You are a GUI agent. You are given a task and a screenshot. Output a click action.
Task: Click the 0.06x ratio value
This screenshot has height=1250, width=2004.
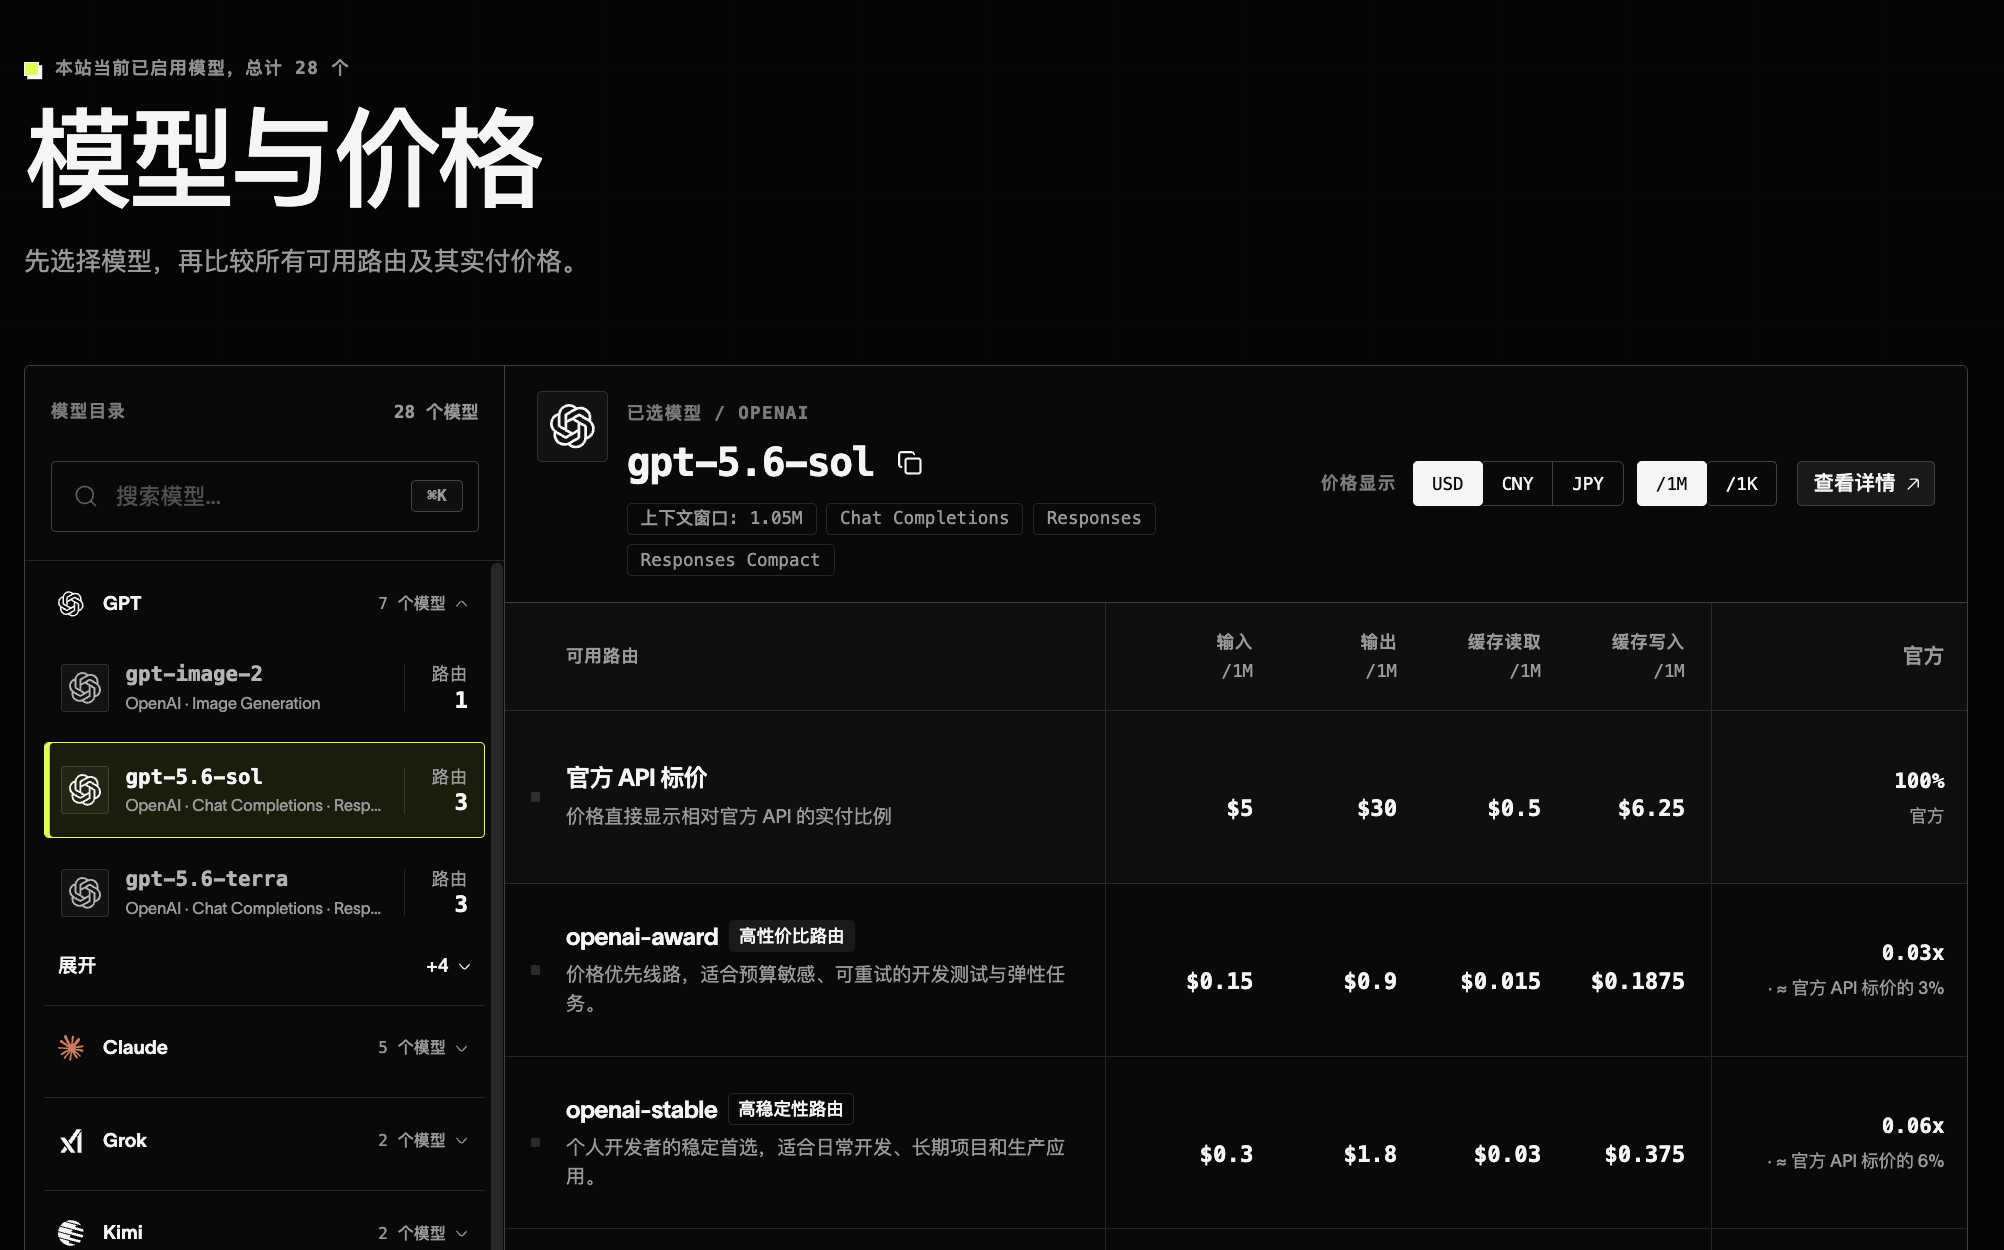click(x=1913, y=1125)
